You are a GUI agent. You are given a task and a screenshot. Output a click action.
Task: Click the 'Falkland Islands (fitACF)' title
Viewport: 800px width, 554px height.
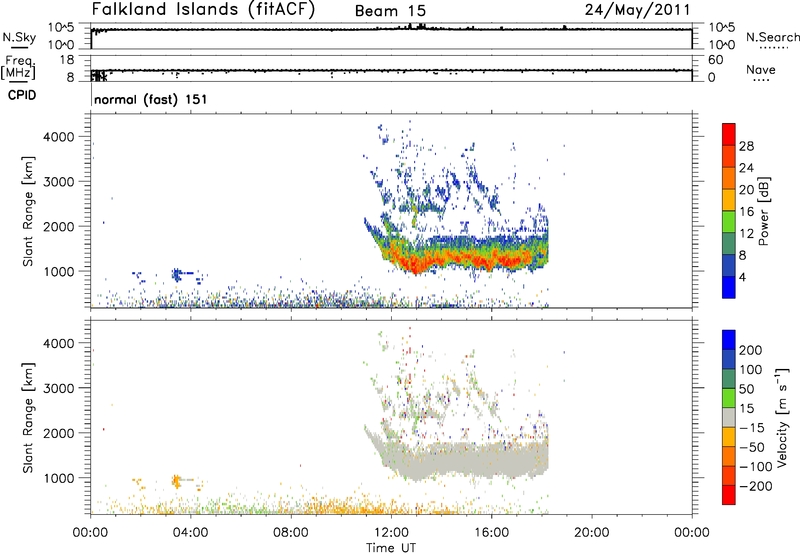203,10
